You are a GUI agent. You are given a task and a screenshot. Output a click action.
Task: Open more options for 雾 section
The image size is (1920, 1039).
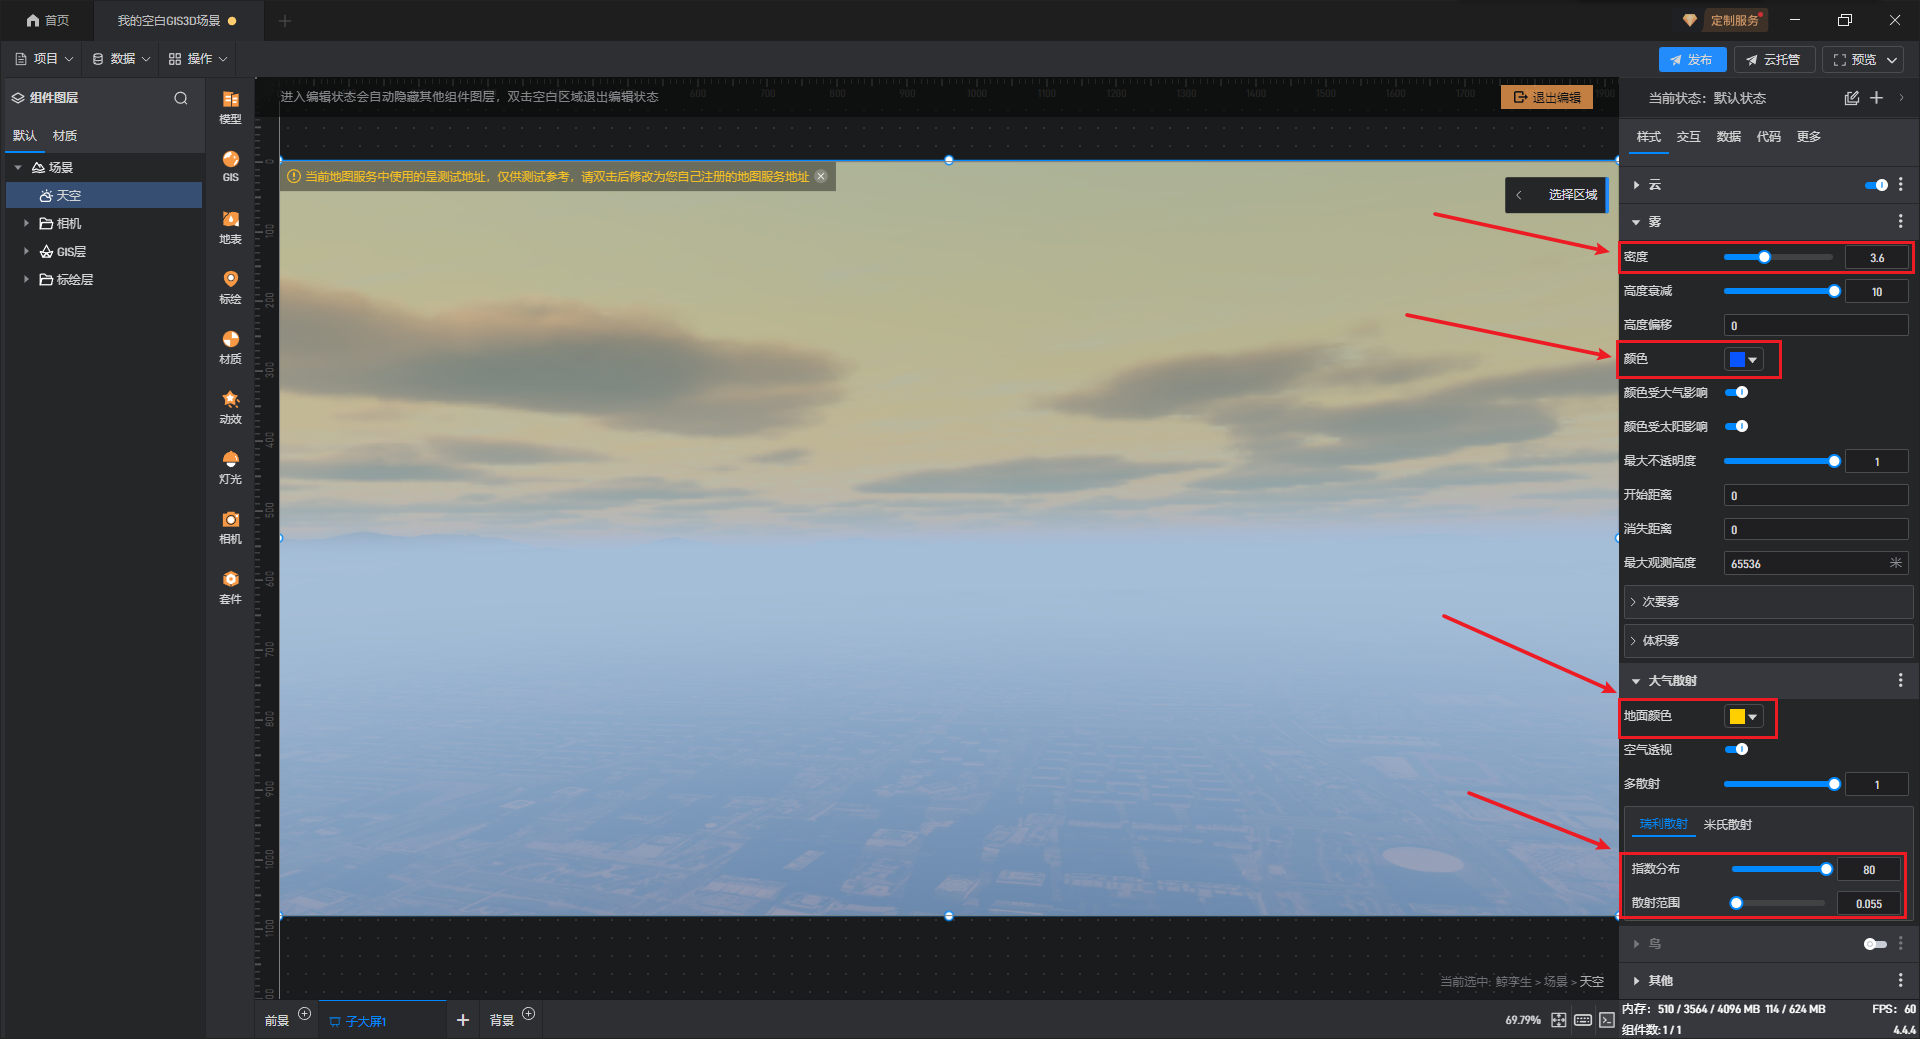click(x=1901, y=222)
